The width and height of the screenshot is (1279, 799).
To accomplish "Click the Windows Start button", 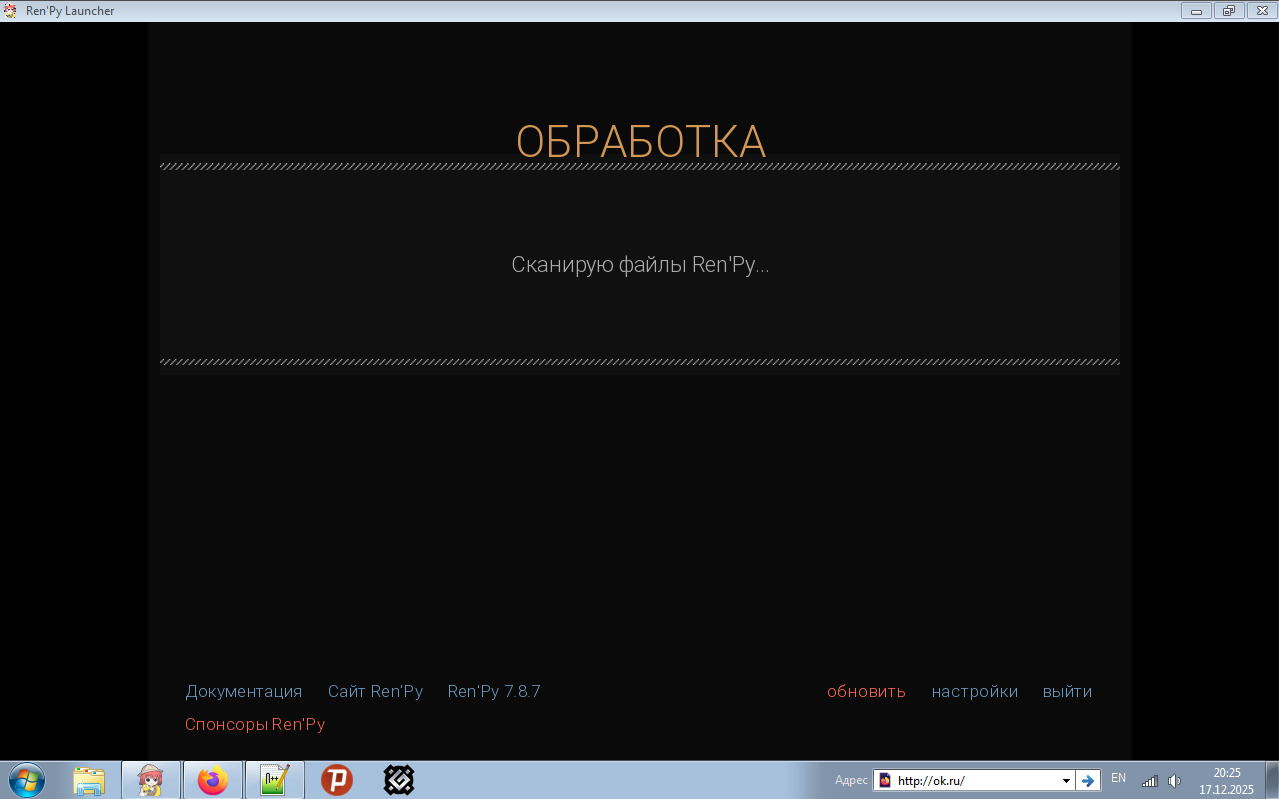I will (x=27, y=780).
